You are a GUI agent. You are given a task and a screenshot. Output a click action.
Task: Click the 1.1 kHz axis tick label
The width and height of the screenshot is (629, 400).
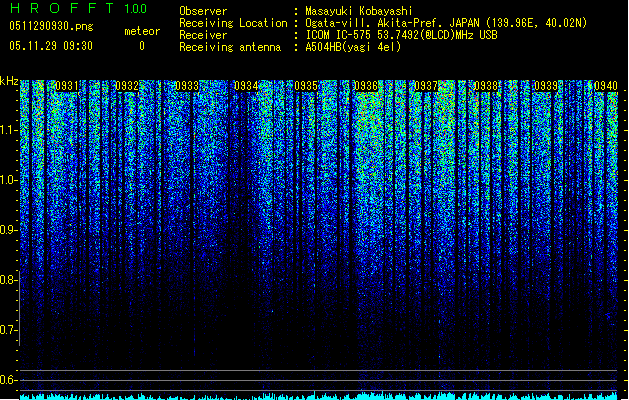point(9,130)
